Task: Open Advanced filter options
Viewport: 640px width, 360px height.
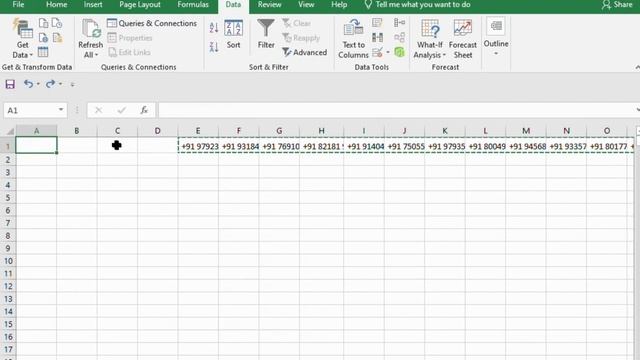Action: pyautogui.click(x=304, y=52)
